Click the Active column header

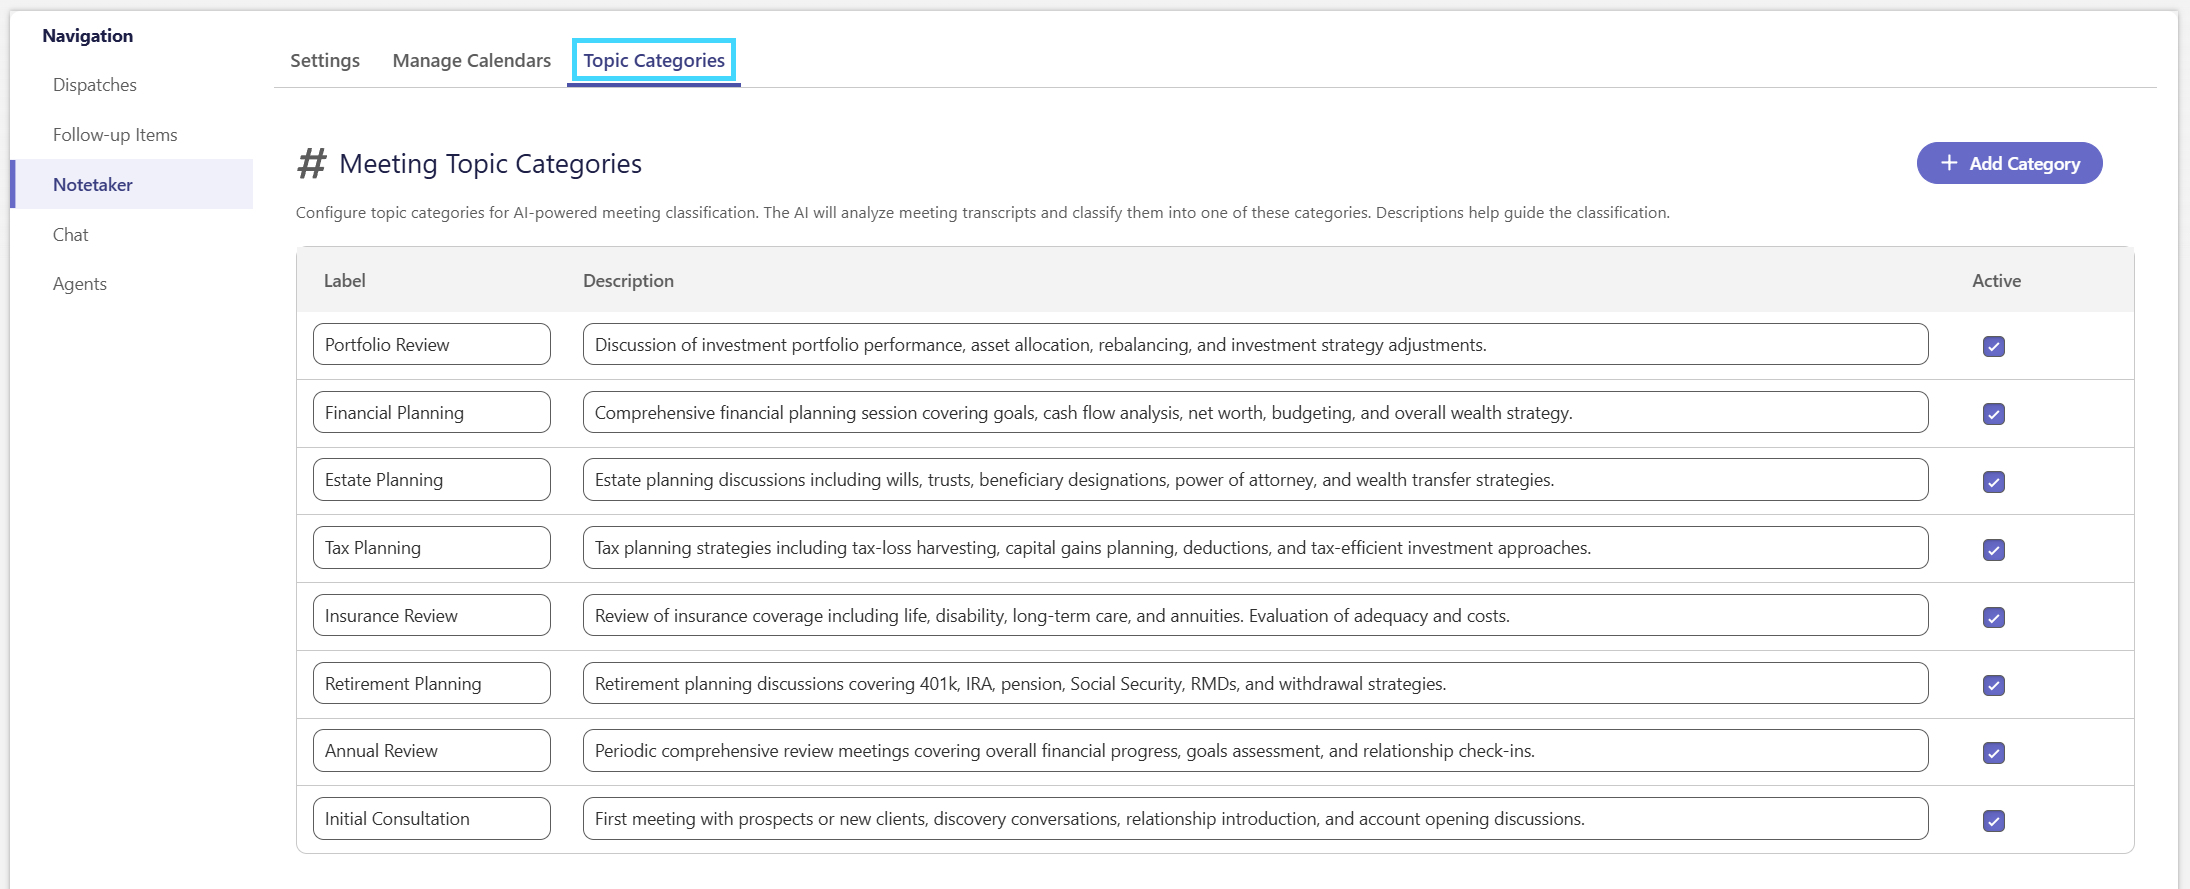(1996, 281)
